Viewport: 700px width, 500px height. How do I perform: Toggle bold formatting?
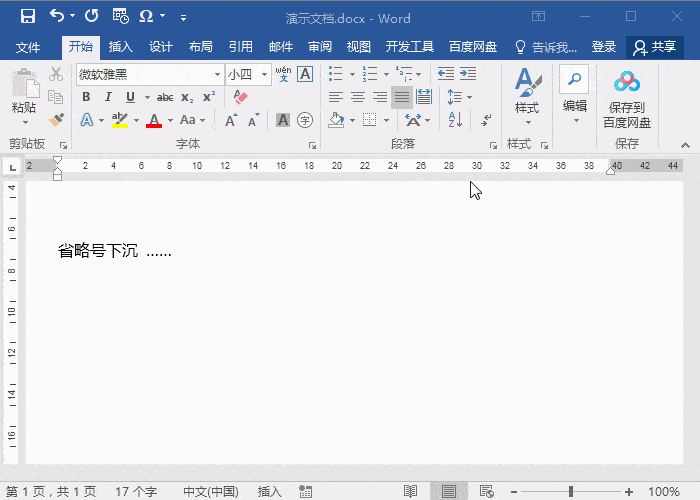86,97
